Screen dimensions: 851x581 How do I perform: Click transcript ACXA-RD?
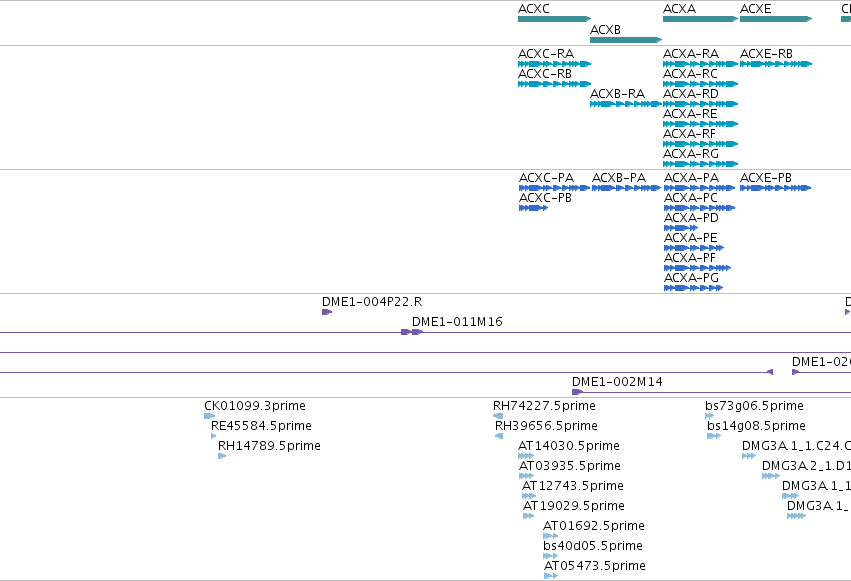[700, 104]
